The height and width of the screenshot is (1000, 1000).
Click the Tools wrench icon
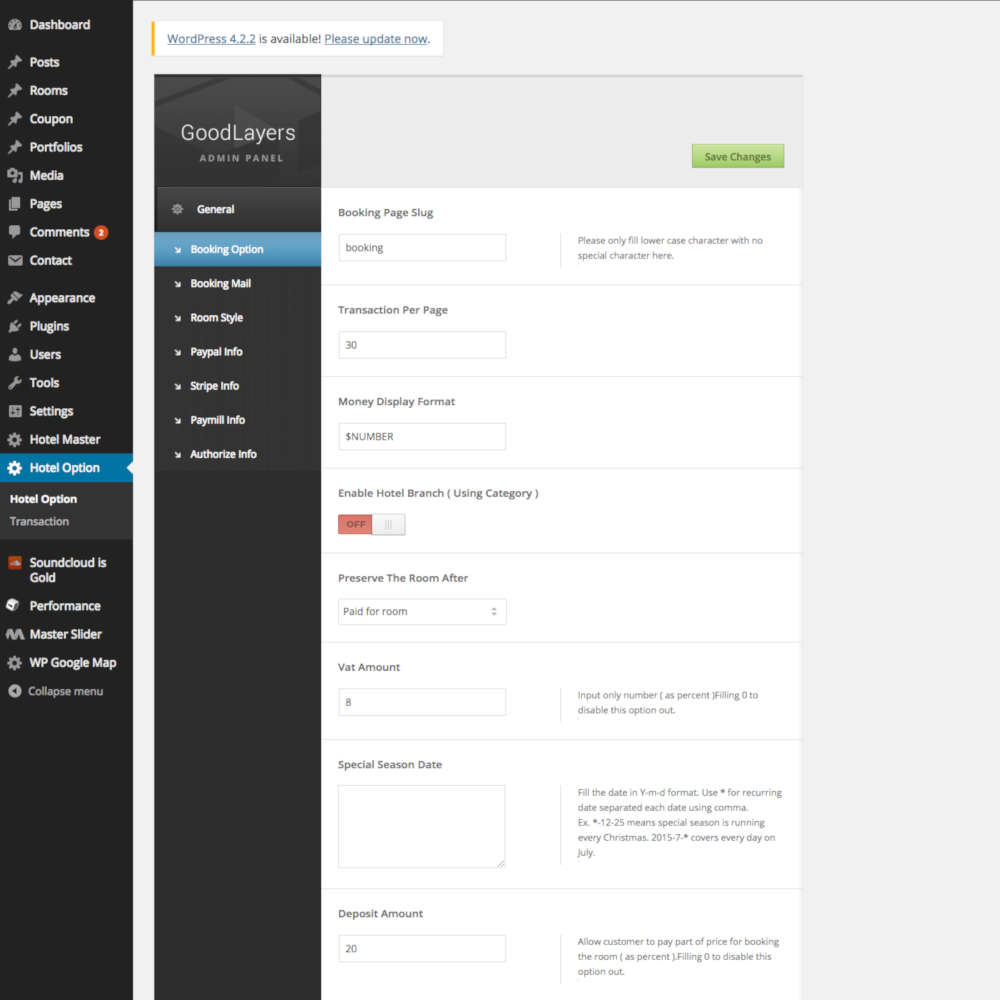point(15,383)
